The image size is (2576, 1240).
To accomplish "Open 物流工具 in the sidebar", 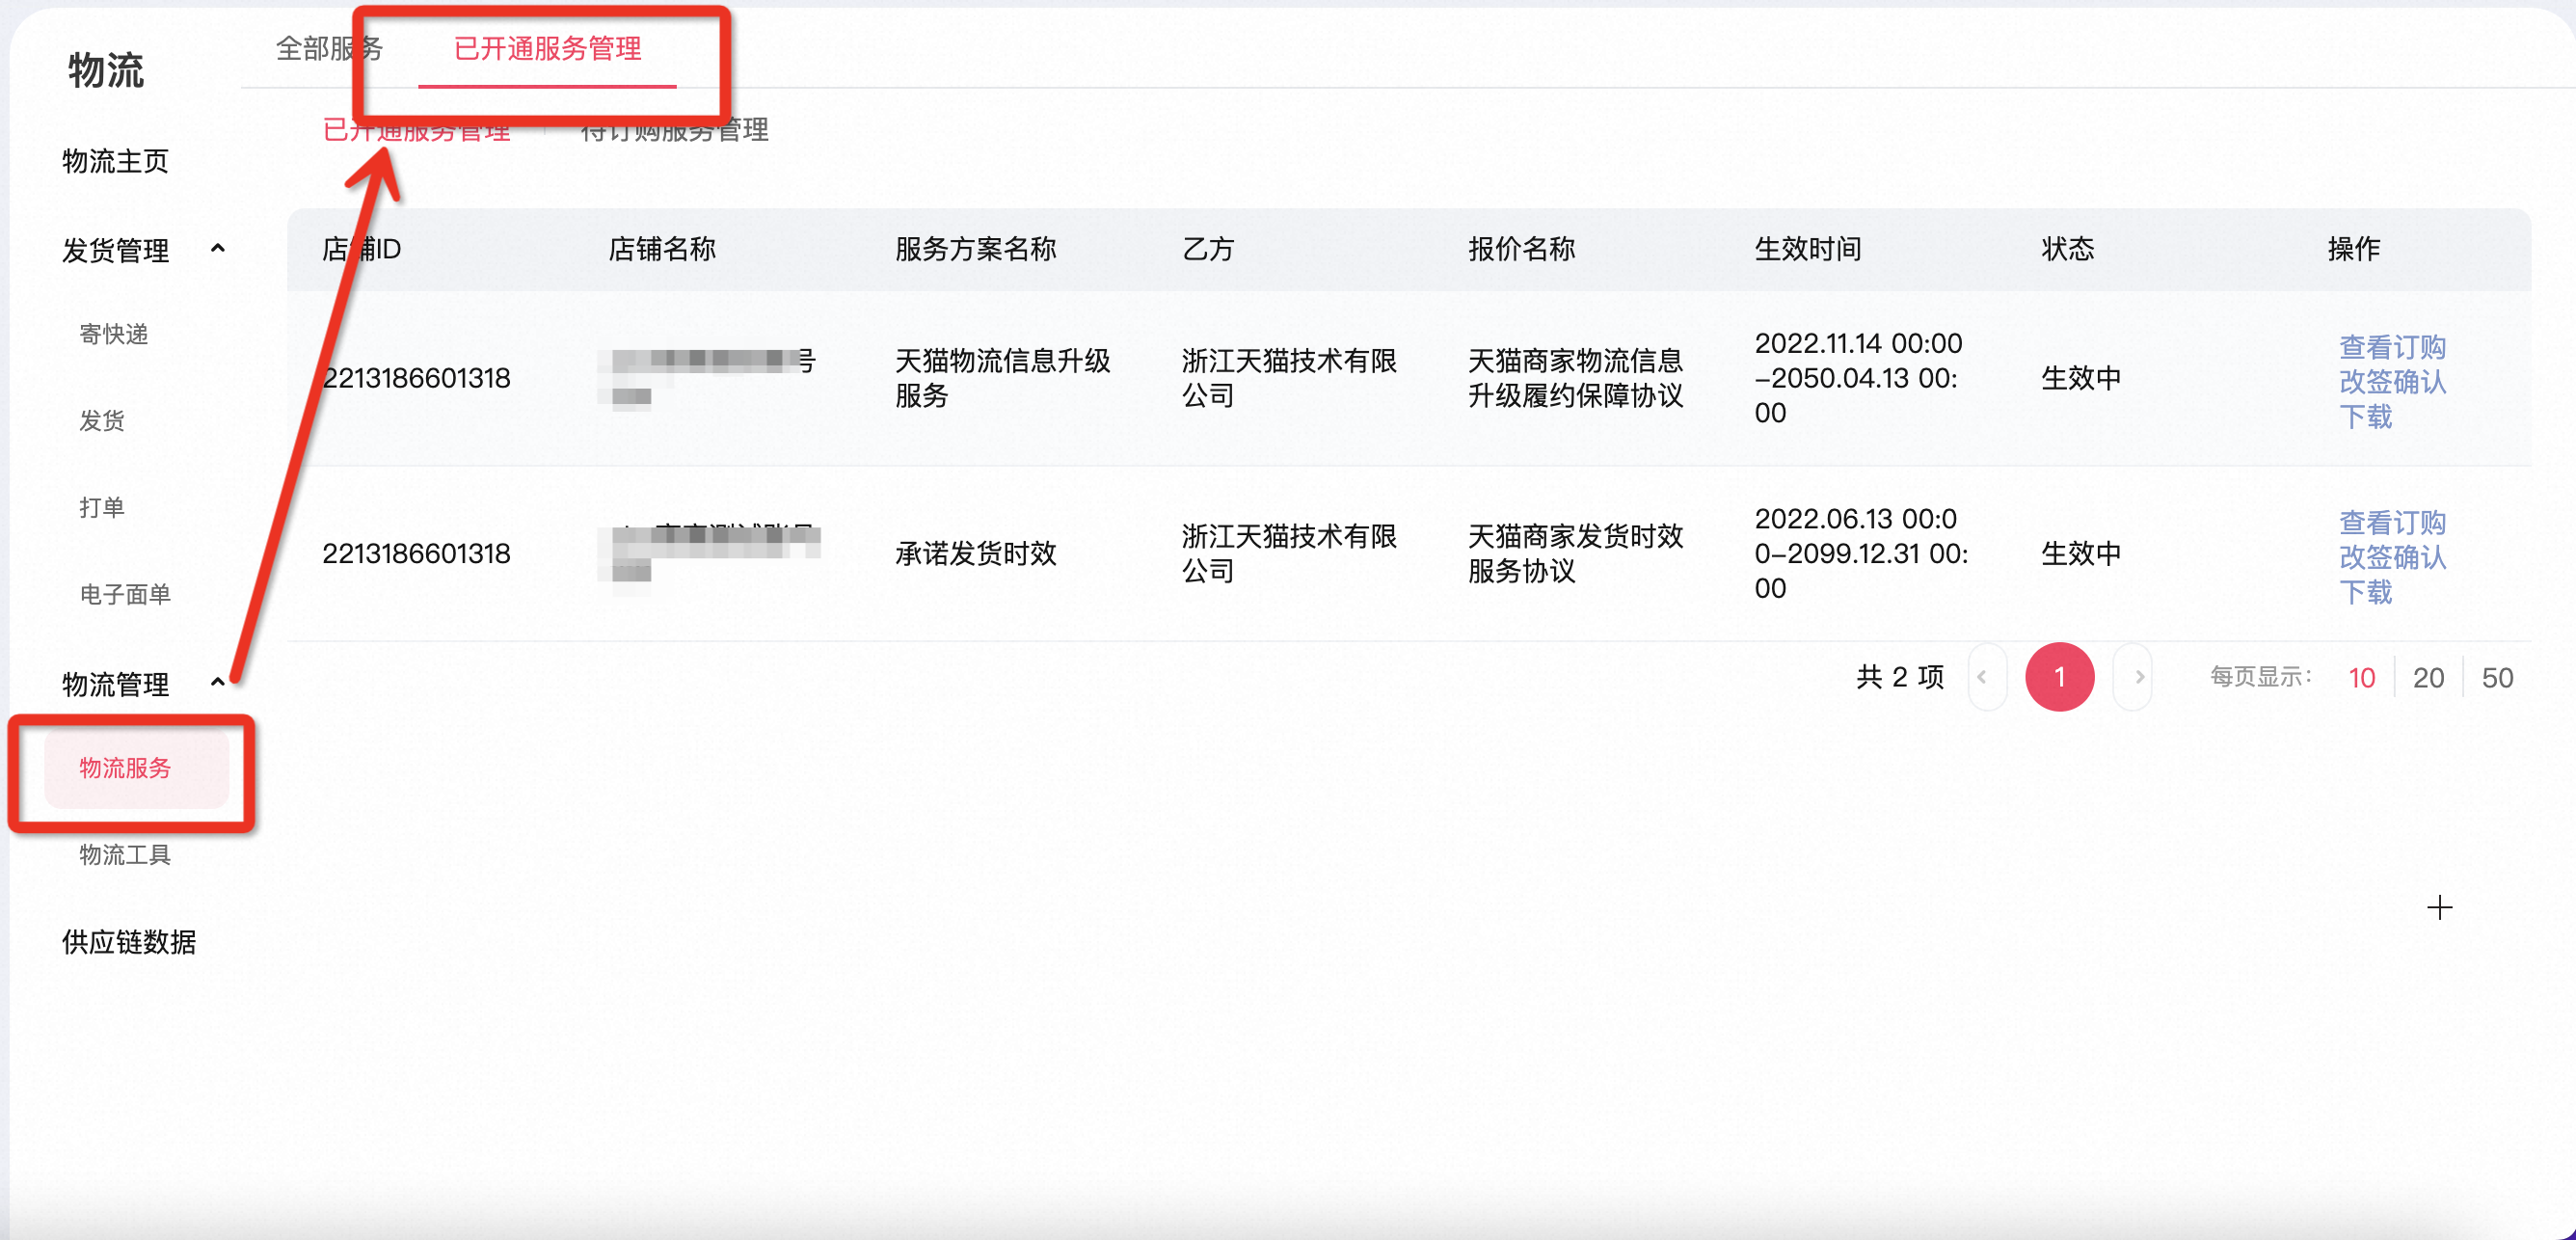I will click(x=125, y=855).
